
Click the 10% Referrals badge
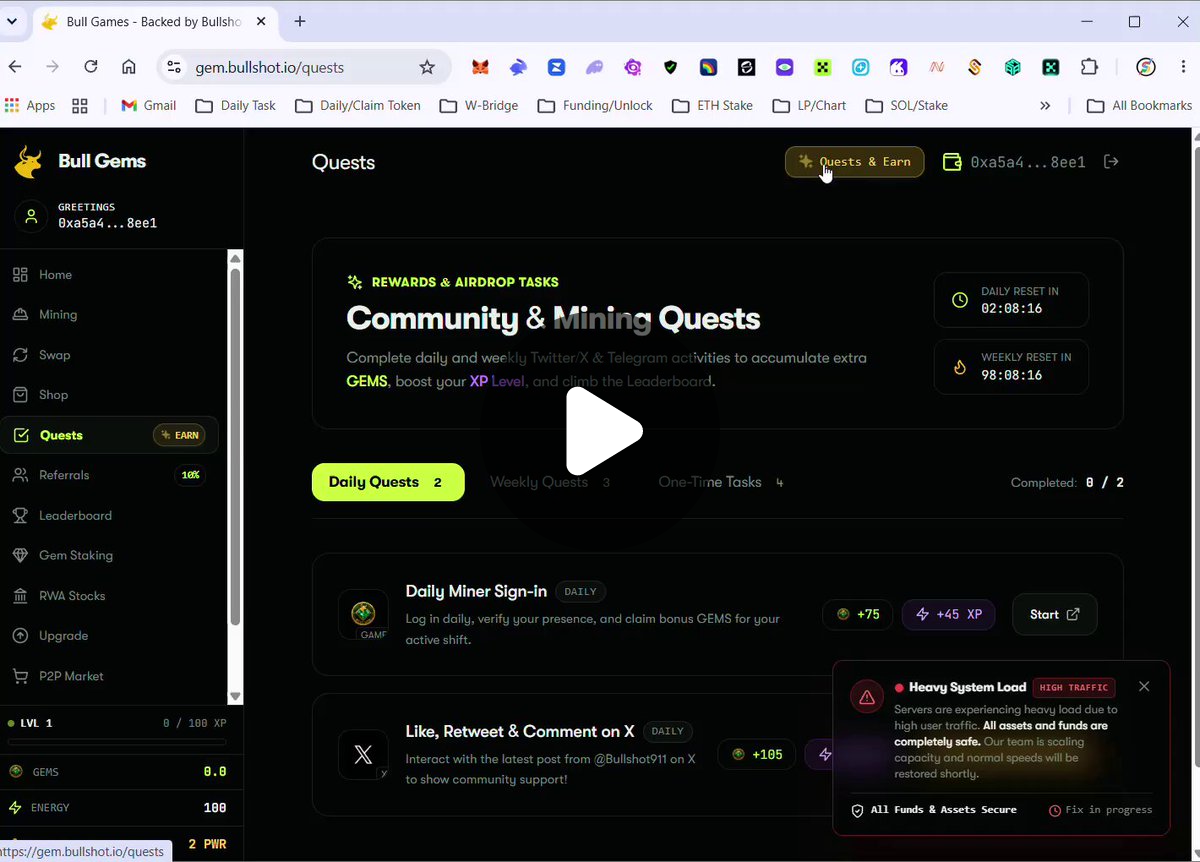190,475
